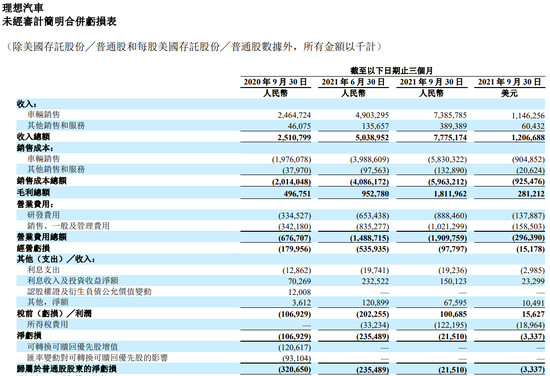Viewport: 550px width, 376px height.
Task: Click the value 7,385,785
Action: pyautogui.click(x=450, y=115)
